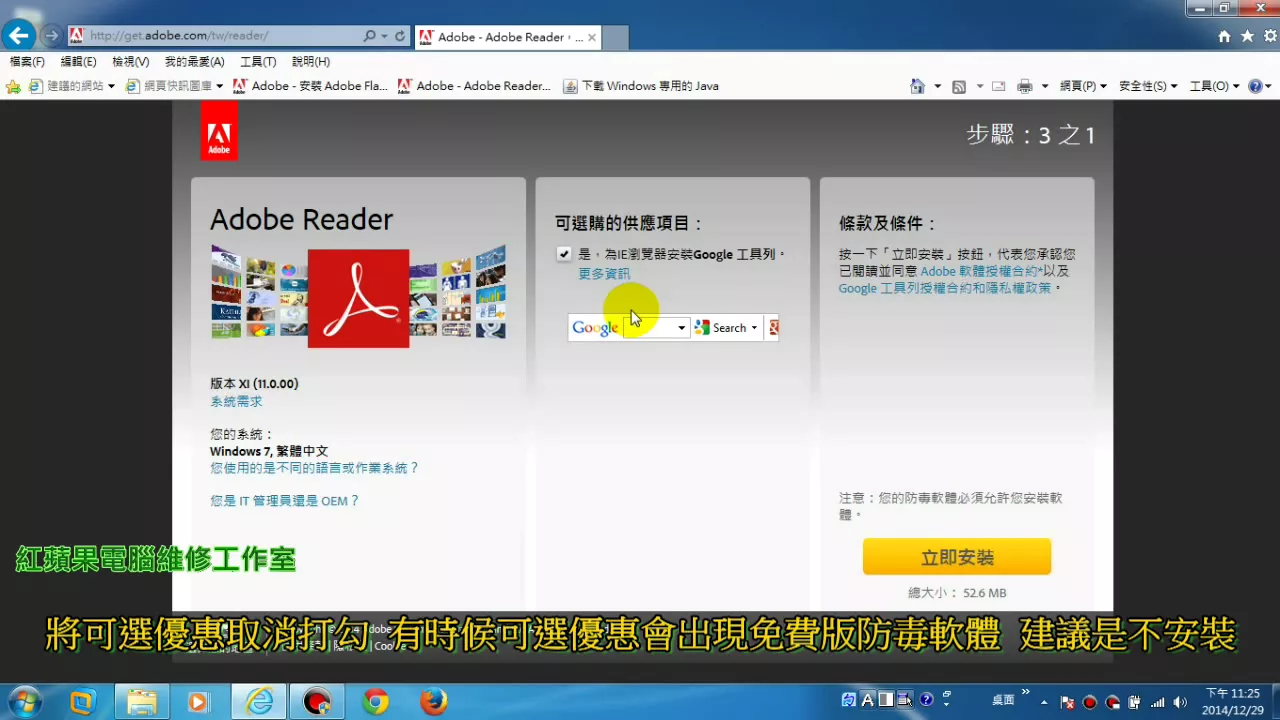
Task: Show hidden tray icons arrow
Action: pyautogui.click(x=1045, y=702)
